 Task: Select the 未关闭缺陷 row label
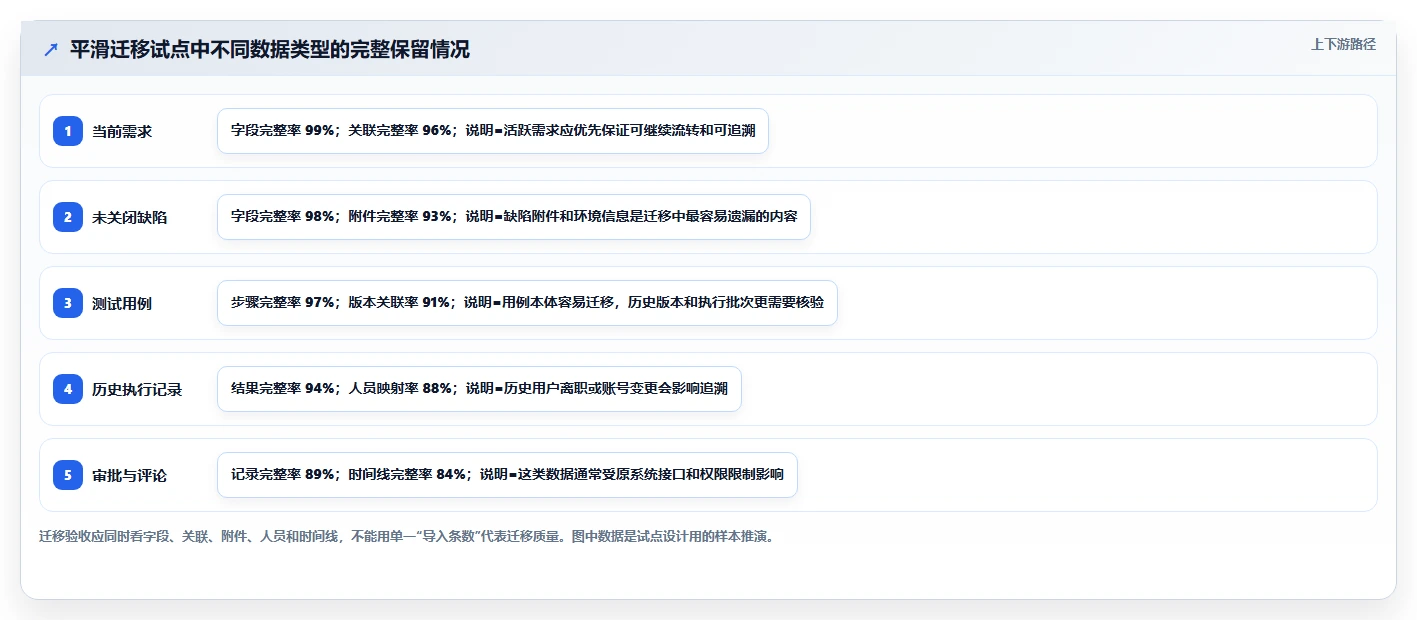coord(130,217)
